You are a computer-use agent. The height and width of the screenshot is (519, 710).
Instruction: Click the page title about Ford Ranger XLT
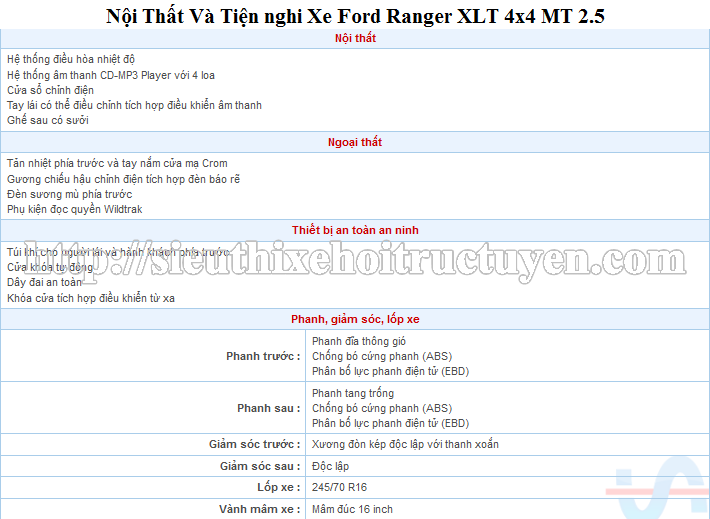(355, 16)
